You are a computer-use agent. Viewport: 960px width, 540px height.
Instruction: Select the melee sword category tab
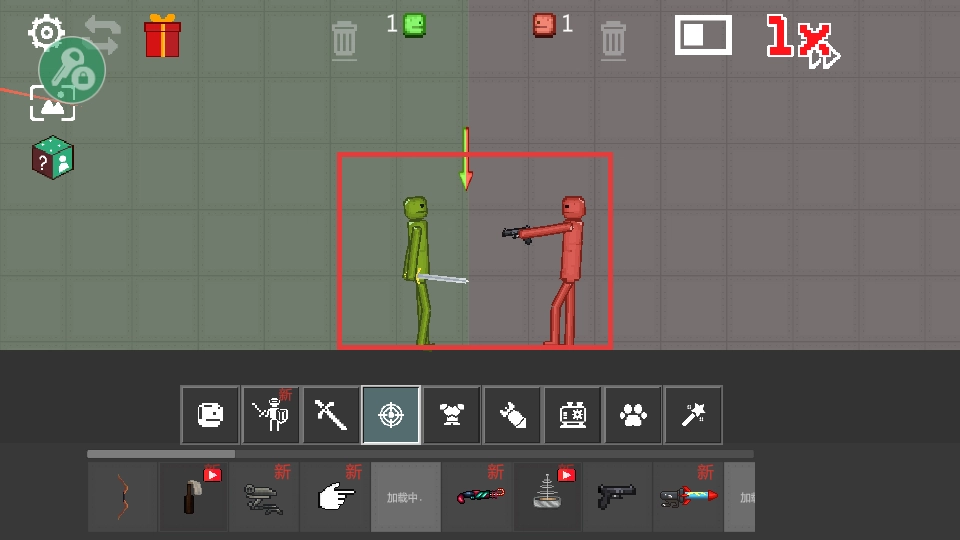click(x=331, y=415)
